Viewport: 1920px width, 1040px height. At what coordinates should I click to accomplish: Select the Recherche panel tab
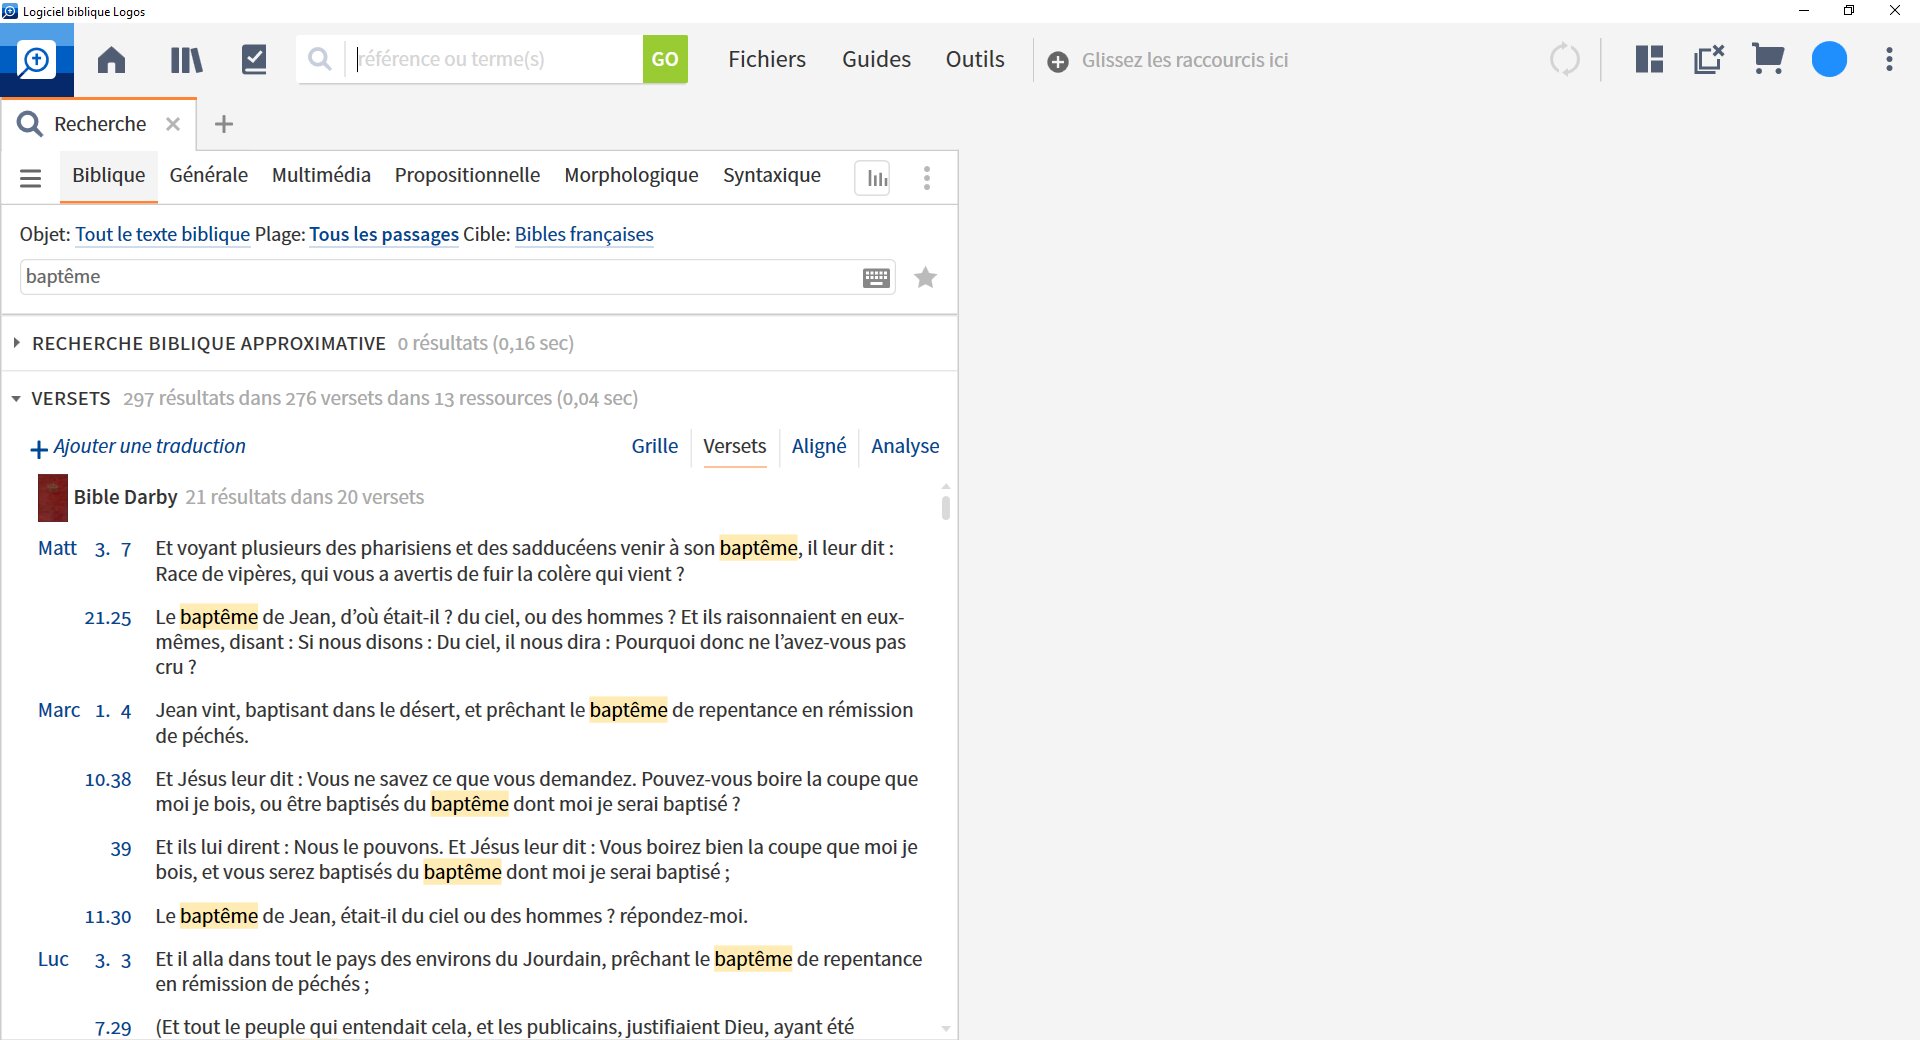99,124
